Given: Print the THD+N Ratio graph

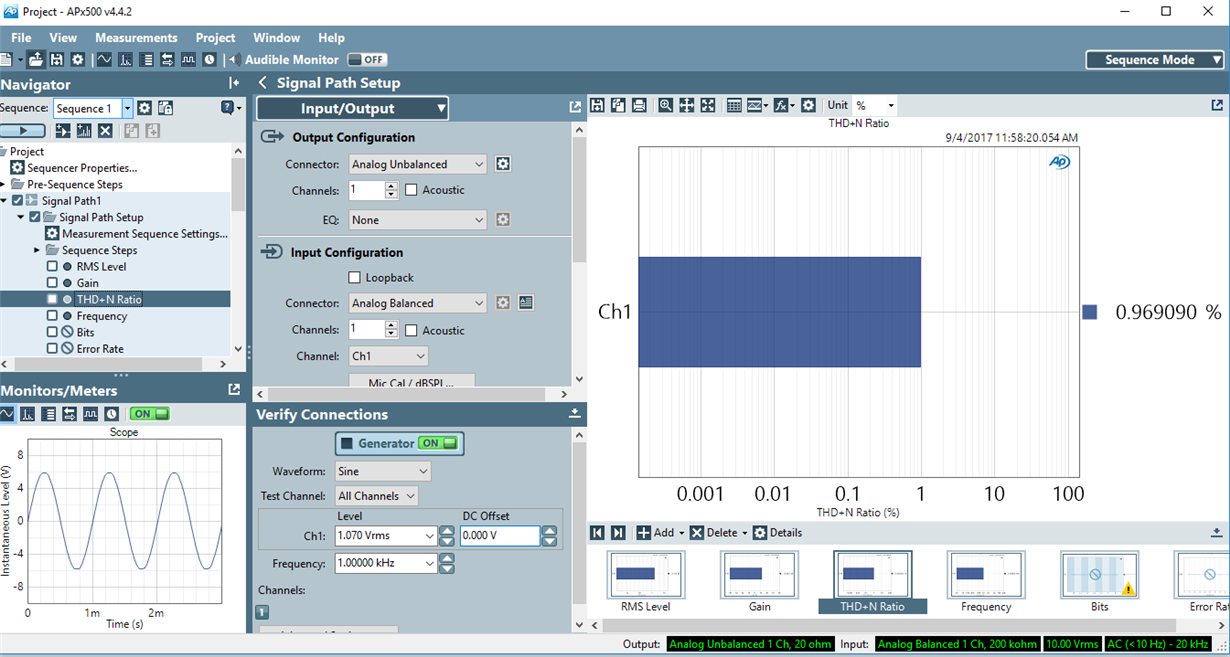Looking at the screenshot, I should 639,105.
